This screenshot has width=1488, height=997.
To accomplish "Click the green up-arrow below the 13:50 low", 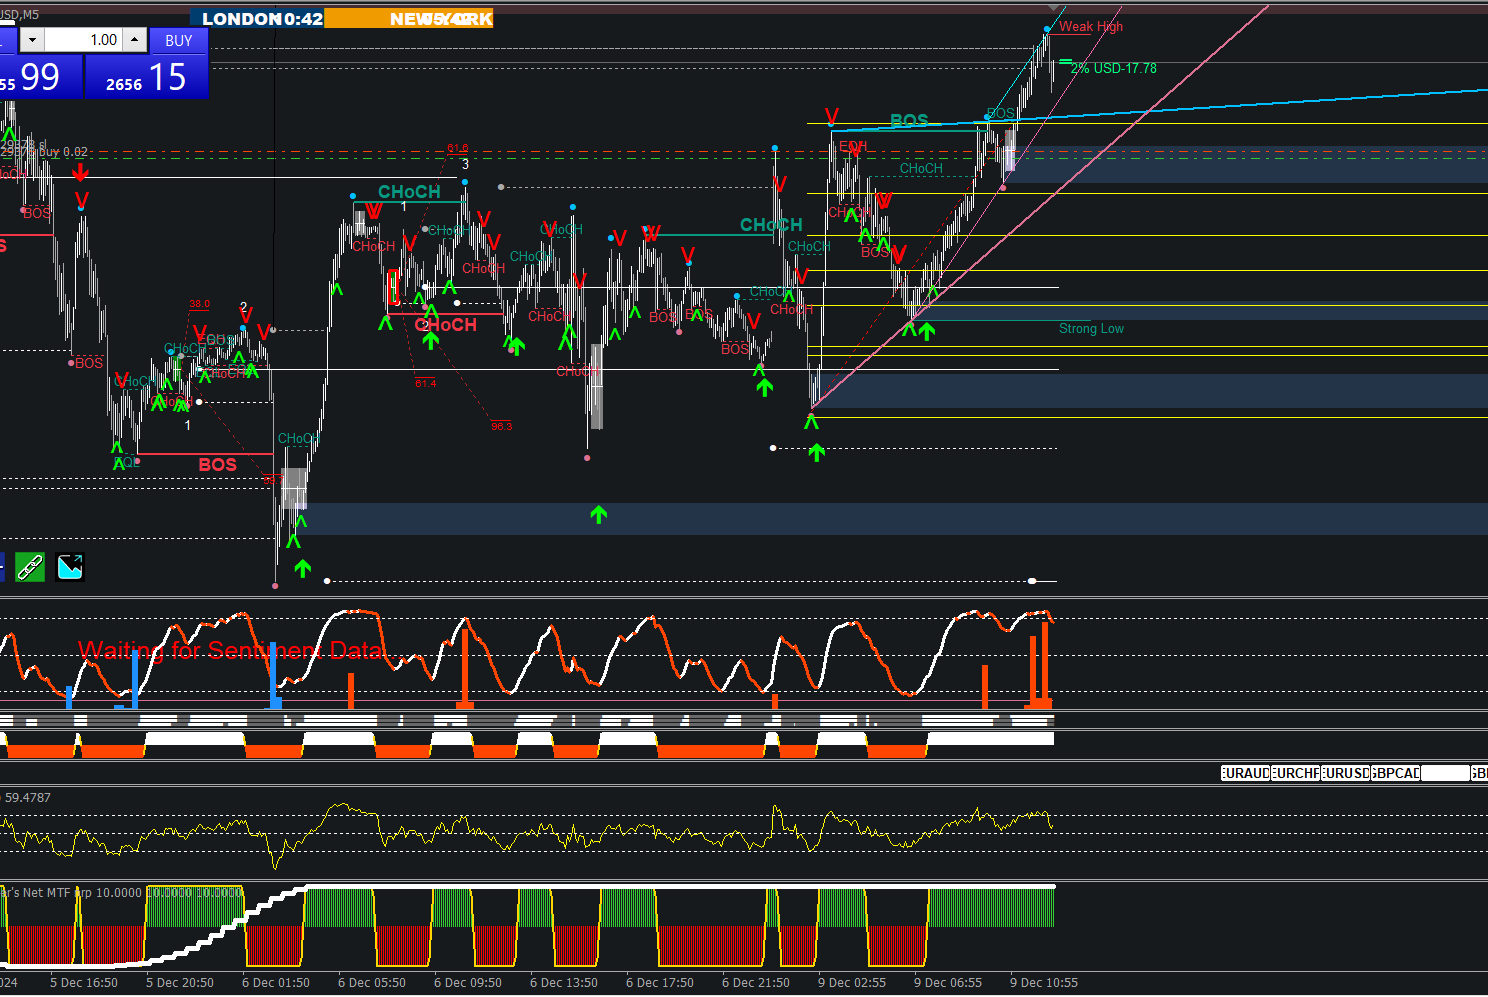I will [x=599, y=514].
